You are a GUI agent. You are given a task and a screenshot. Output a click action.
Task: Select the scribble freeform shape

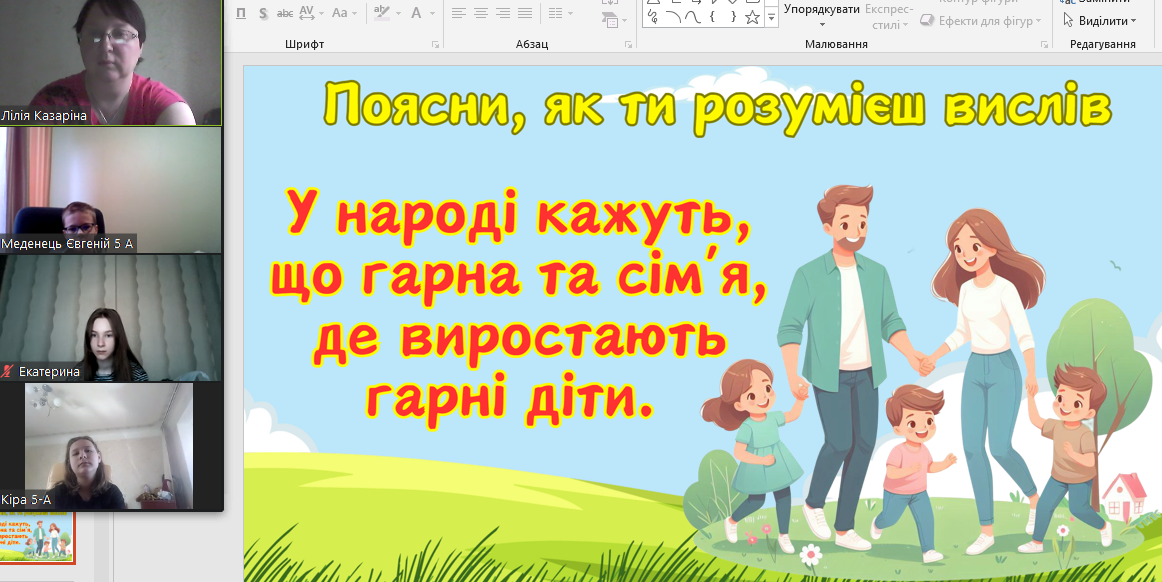pos(653,18)
